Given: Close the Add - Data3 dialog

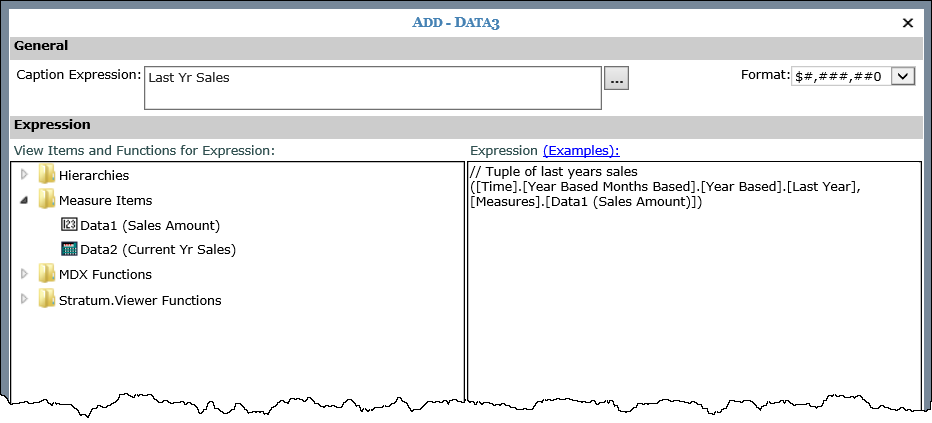Looking at the screenshot, I should [908, 22].
